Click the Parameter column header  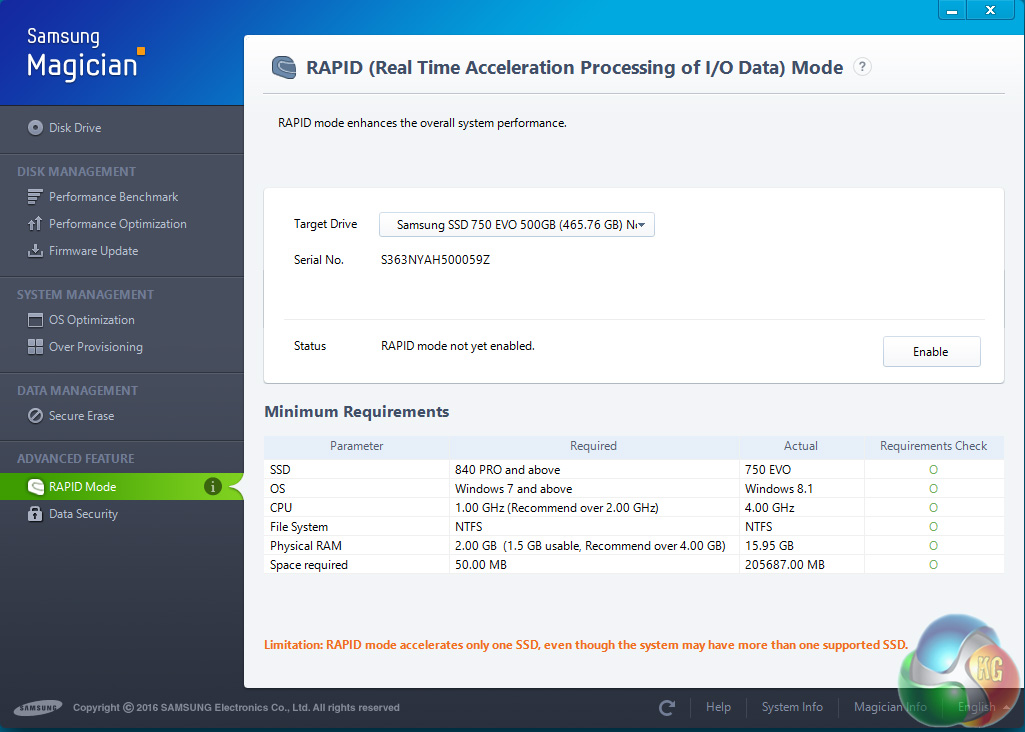(356, 446)
